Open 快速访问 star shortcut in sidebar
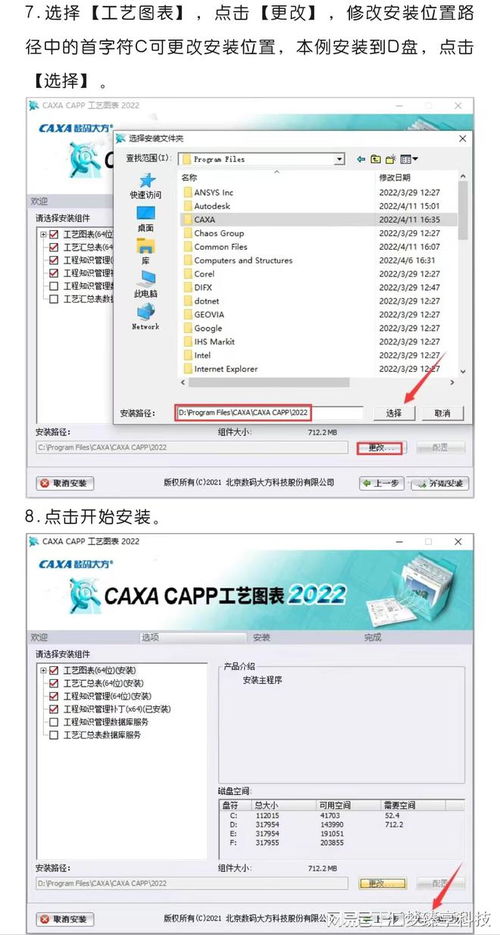The image size is (500, 935). pos(146,187)
